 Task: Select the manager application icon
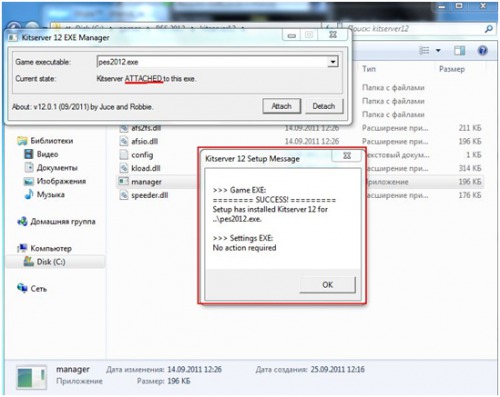point(124,181)
